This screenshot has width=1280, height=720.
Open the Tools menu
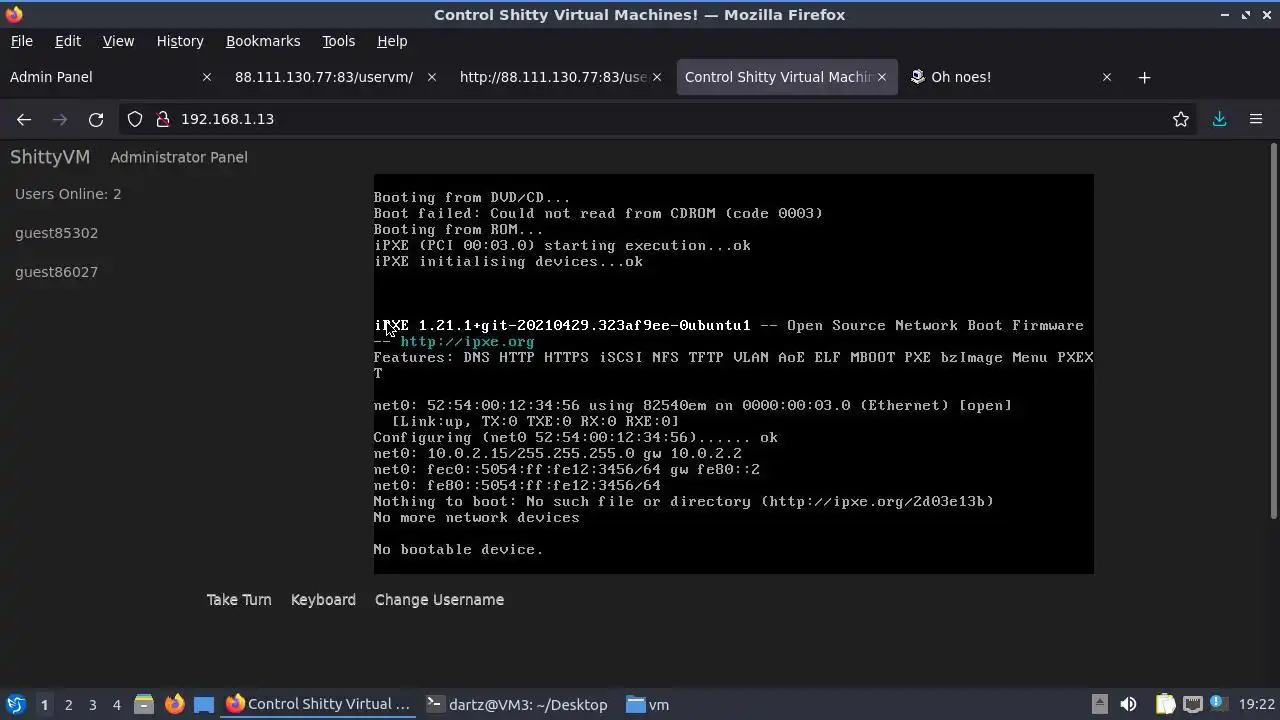(x=338, y=41)
